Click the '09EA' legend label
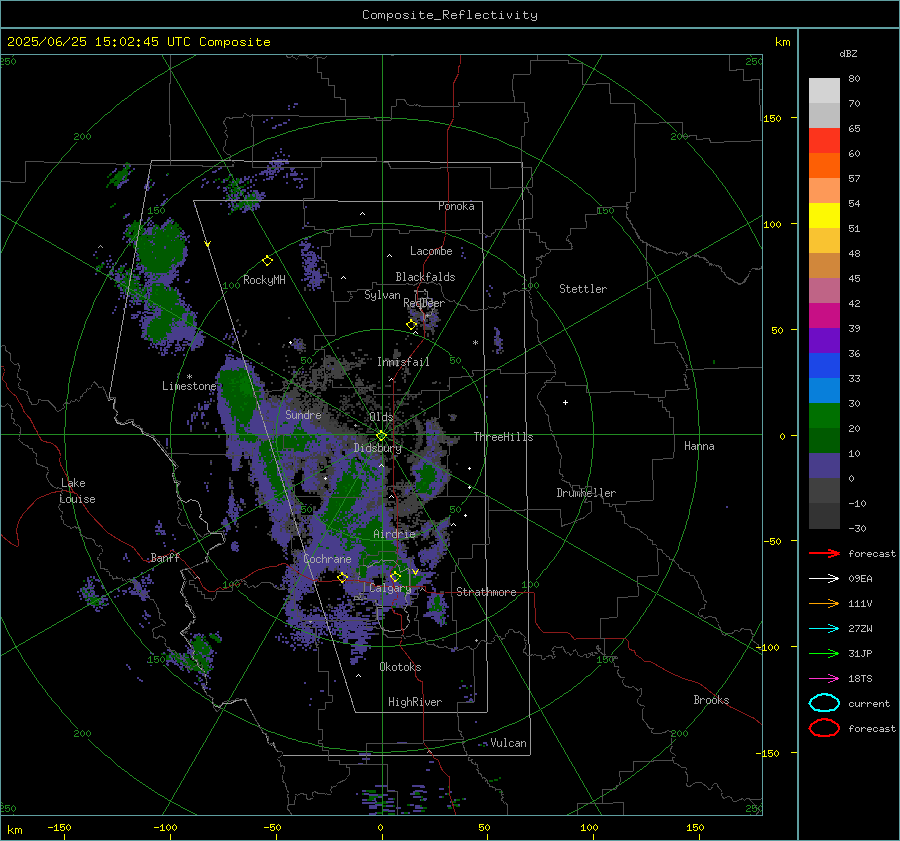This screenshot has width=900, height=841. [860, 579]
